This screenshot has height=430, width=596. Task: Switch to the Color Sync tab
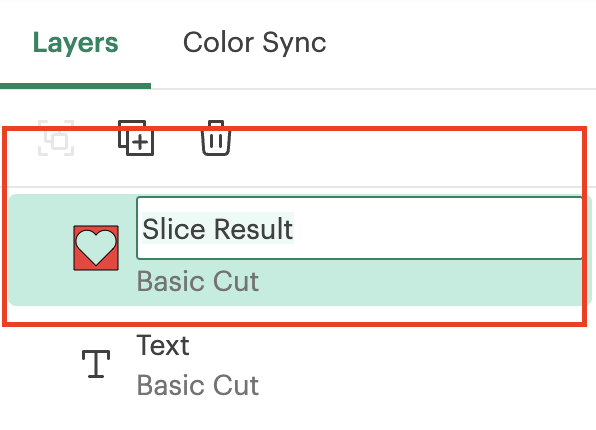tap(254, 42)
